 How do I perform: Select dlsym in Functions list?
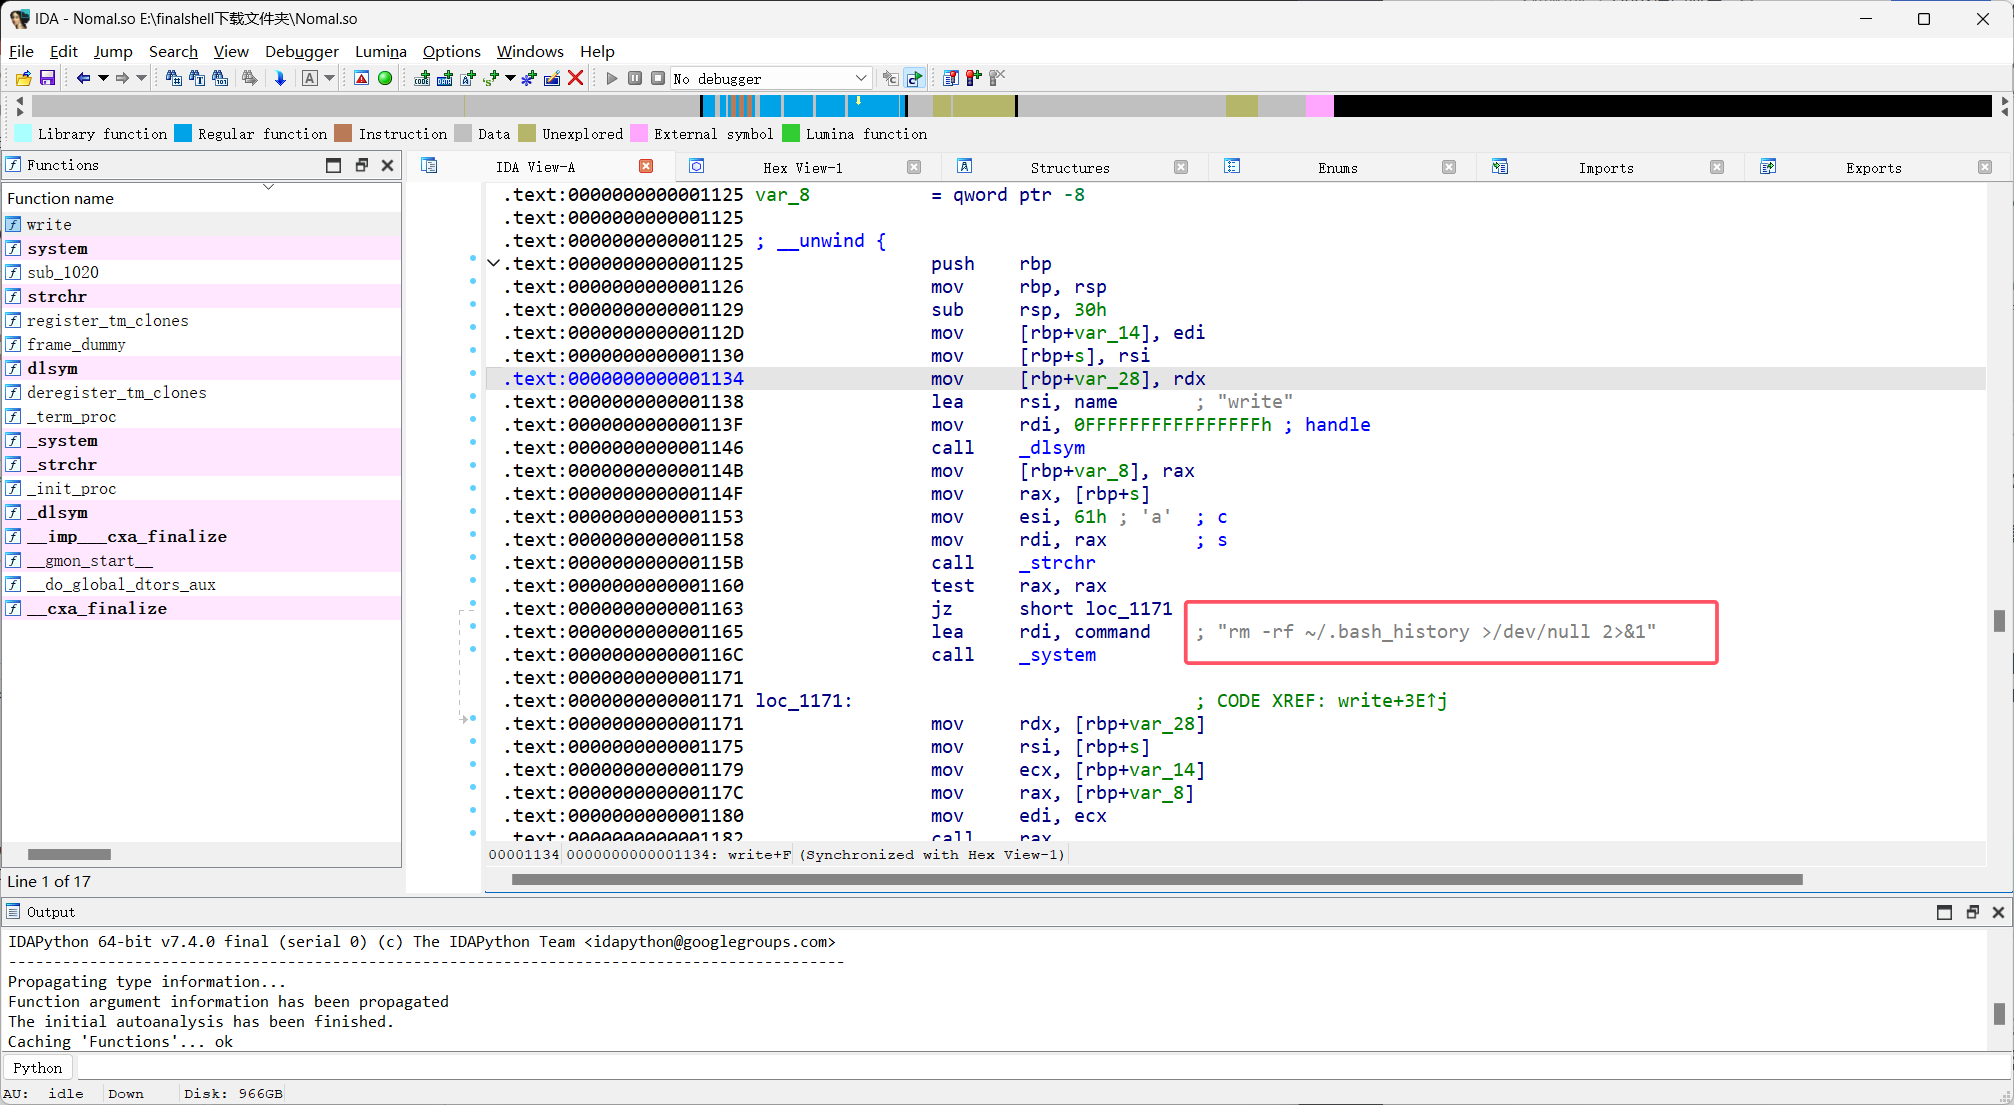[x=52, y=368]
